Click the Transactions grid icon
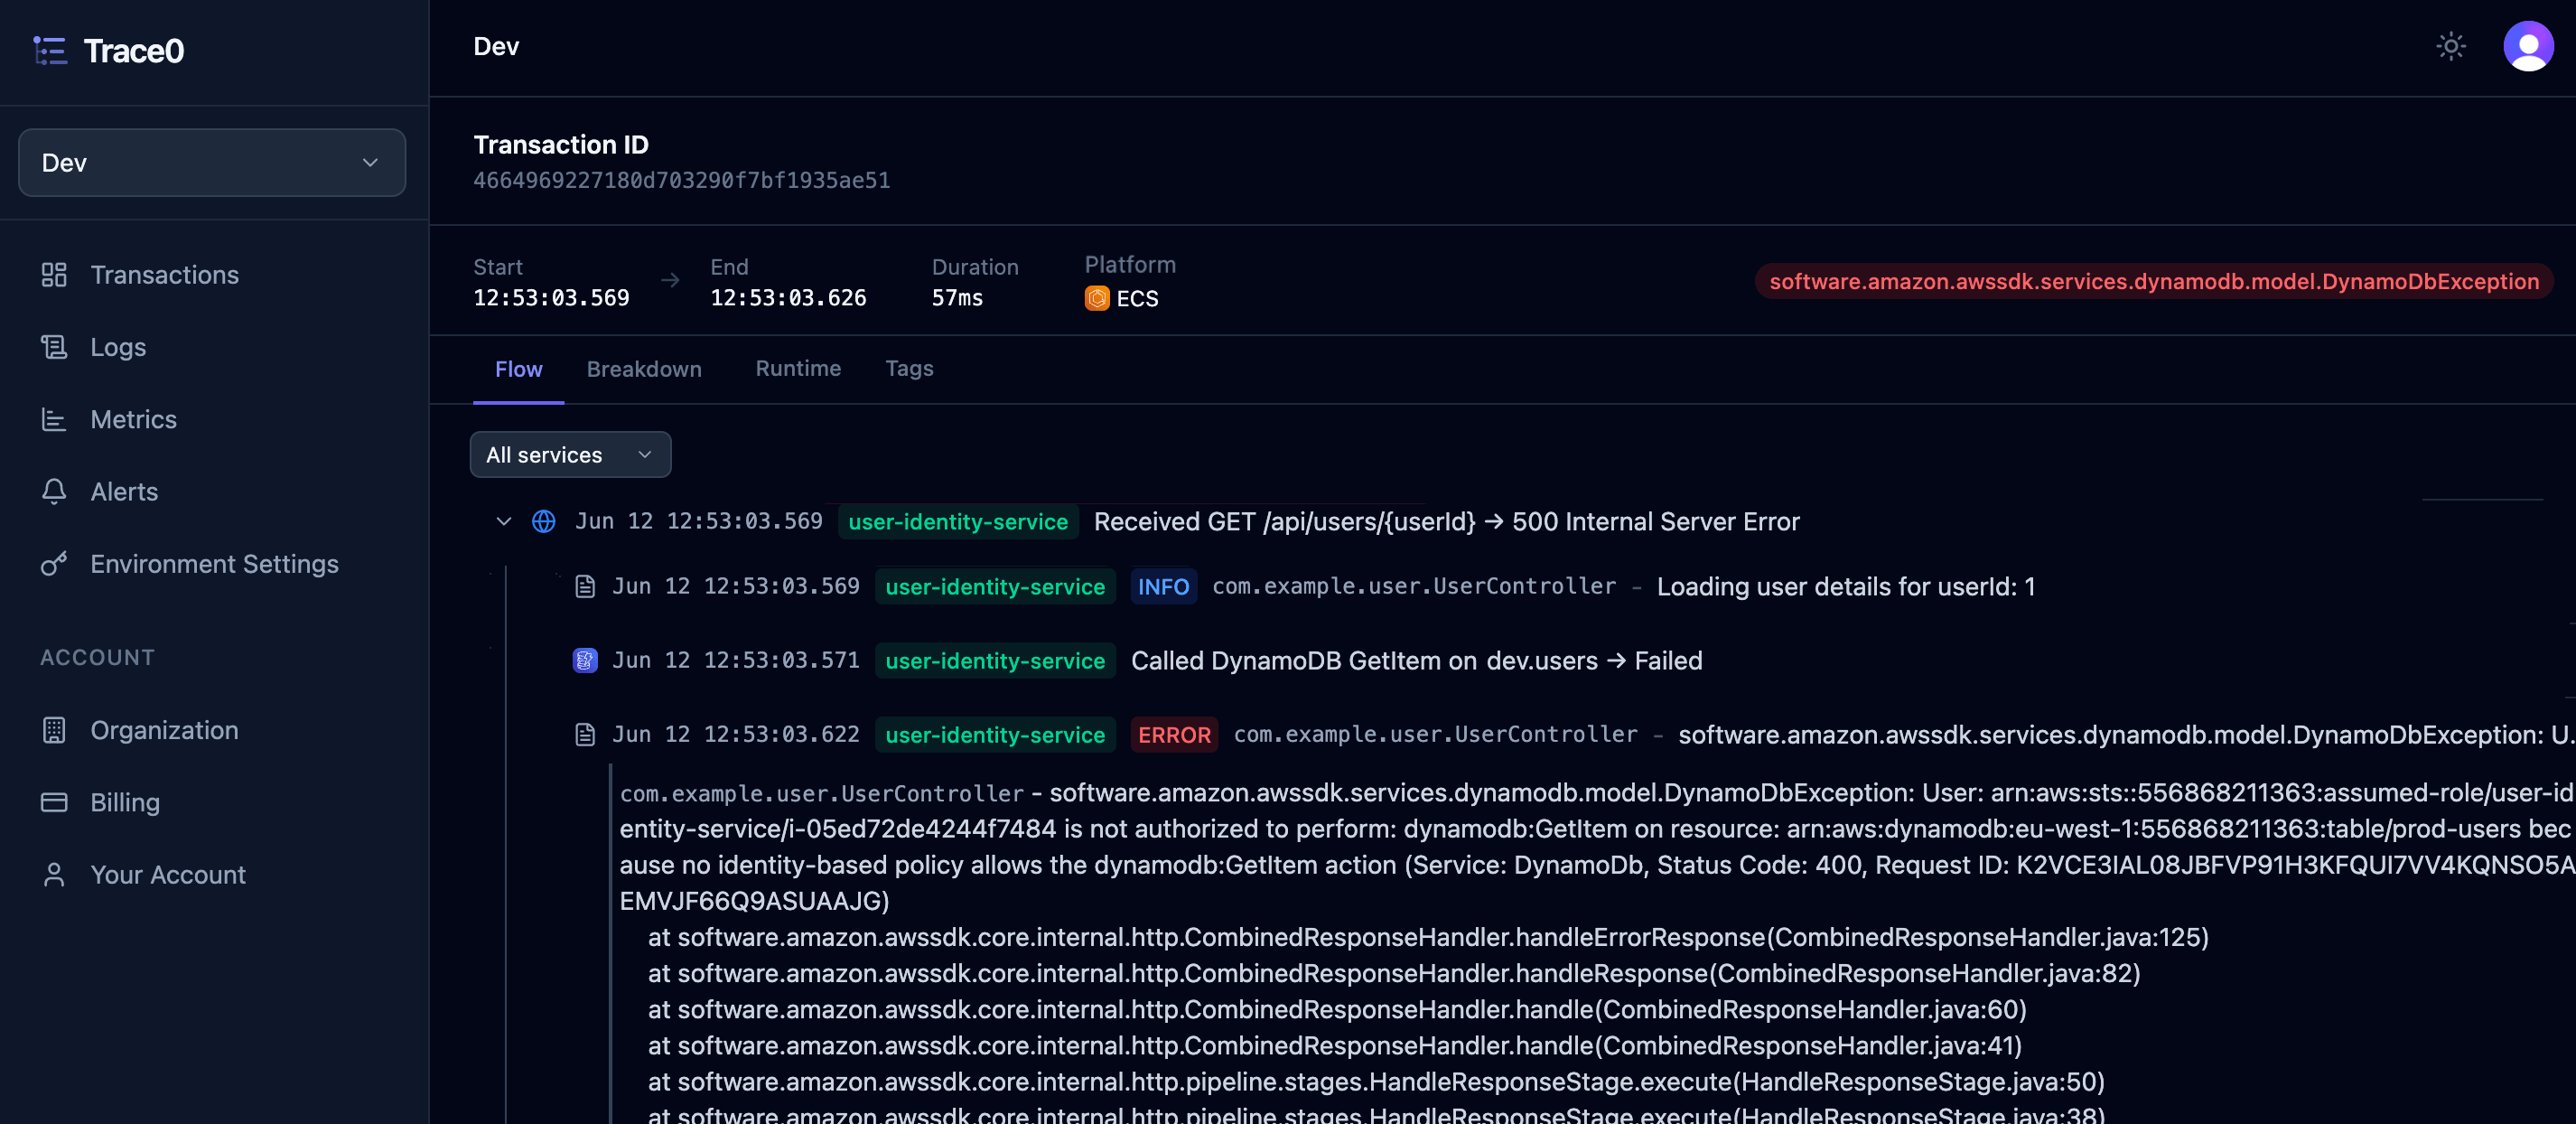Image resolution: width=2576 pixels, height=1124 pixels. (54, 275)
